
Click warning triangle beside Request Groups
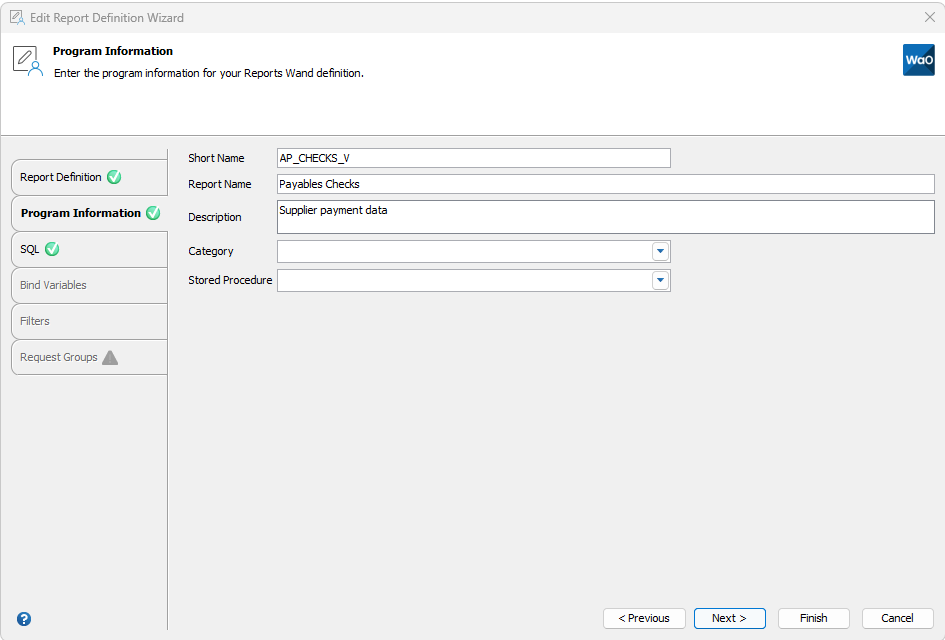(110, 357)
